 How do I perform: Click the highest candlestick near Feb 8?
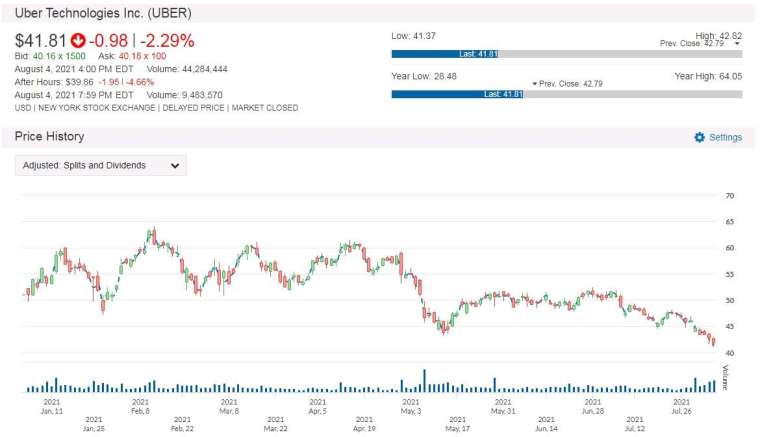(x=154, y=236)
